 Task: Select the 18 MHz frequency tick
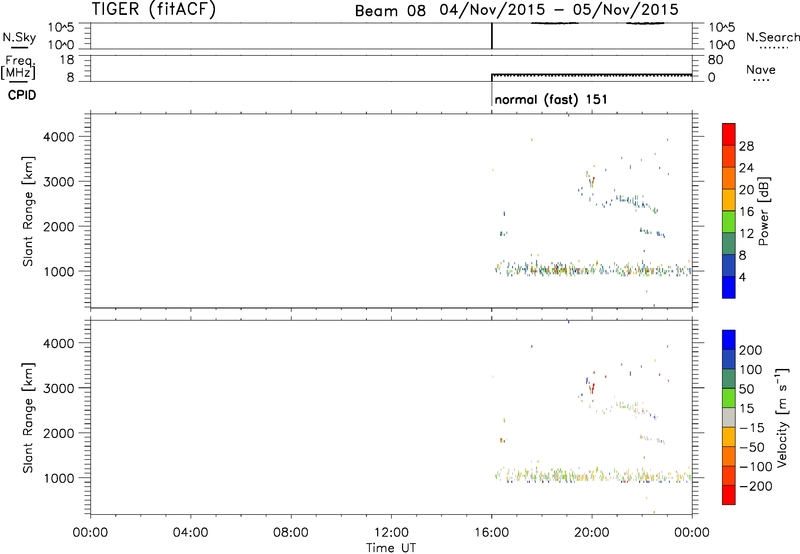point(66,60)
